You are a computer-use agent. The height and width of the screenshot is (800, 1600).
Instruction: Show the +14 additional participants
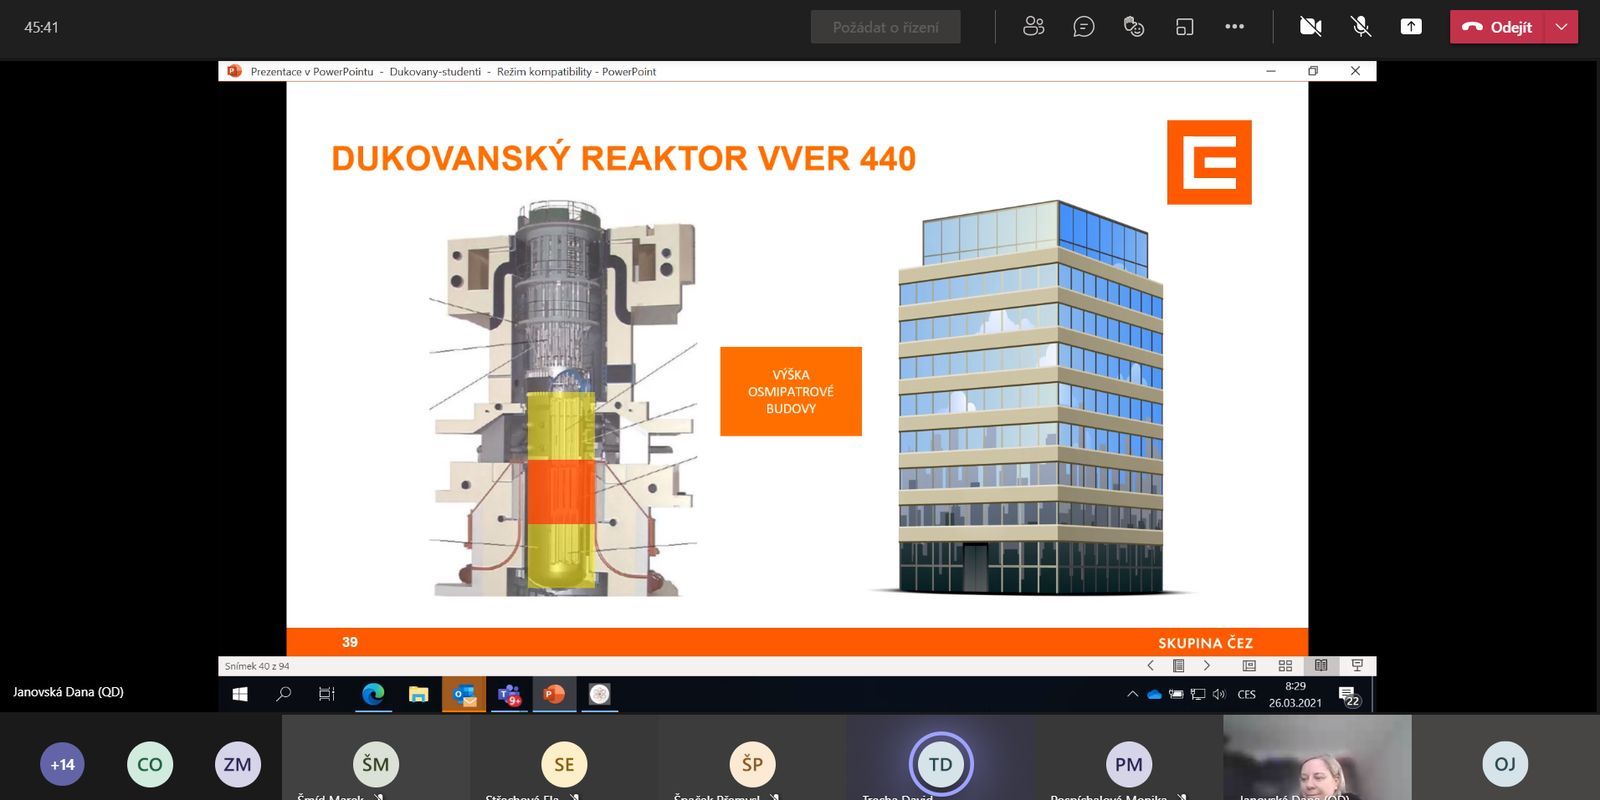(62, 765)
